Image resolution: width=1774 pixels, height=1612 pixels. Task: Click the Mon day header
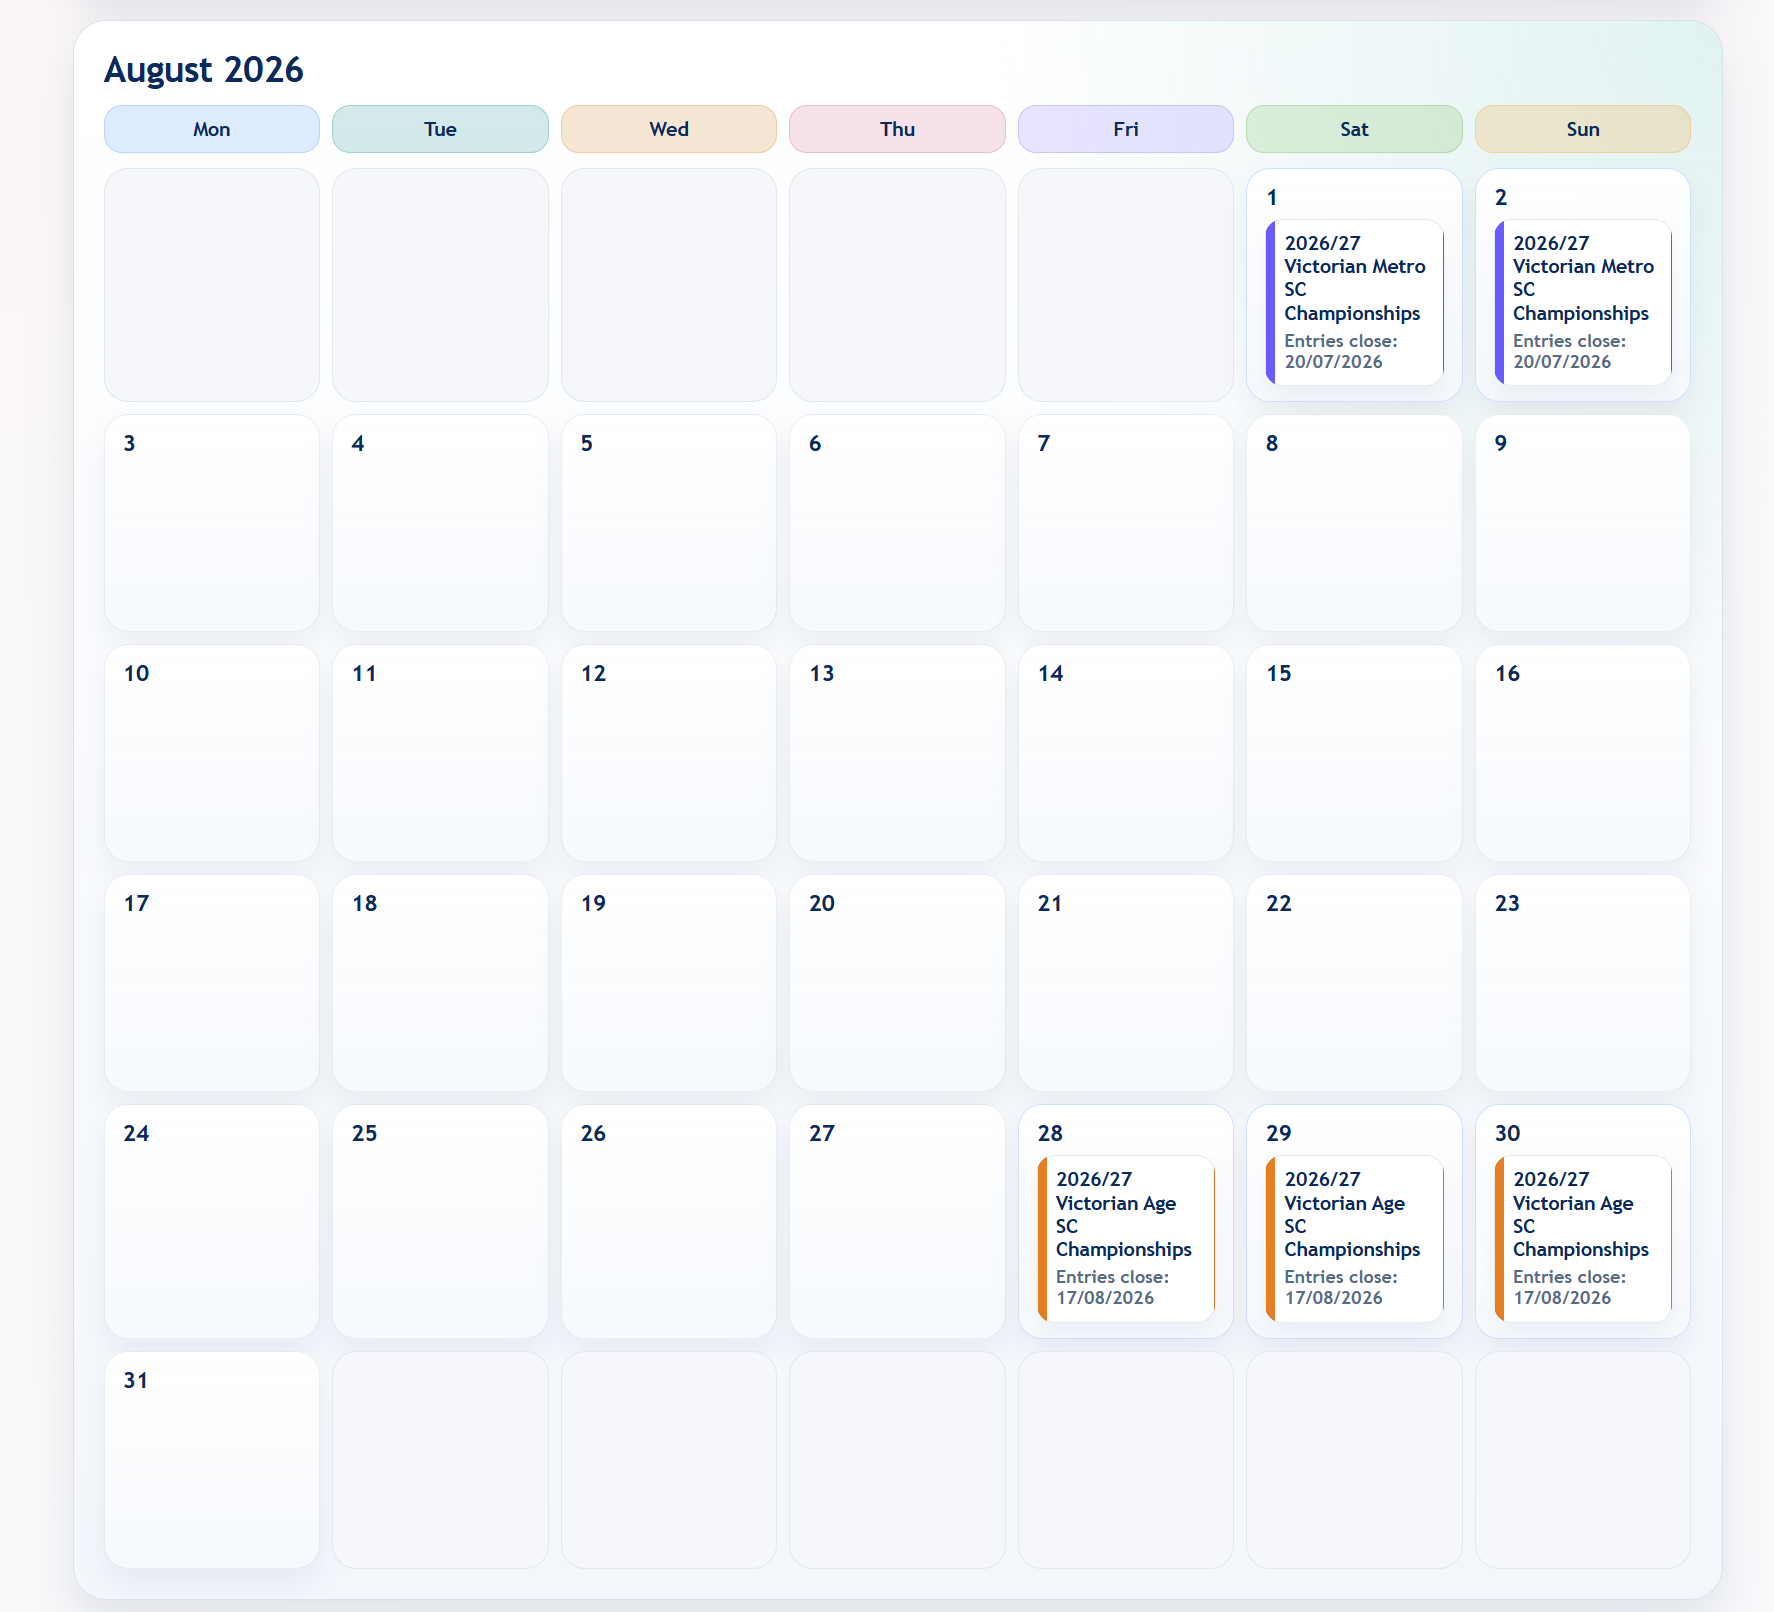tap(212, 129)
